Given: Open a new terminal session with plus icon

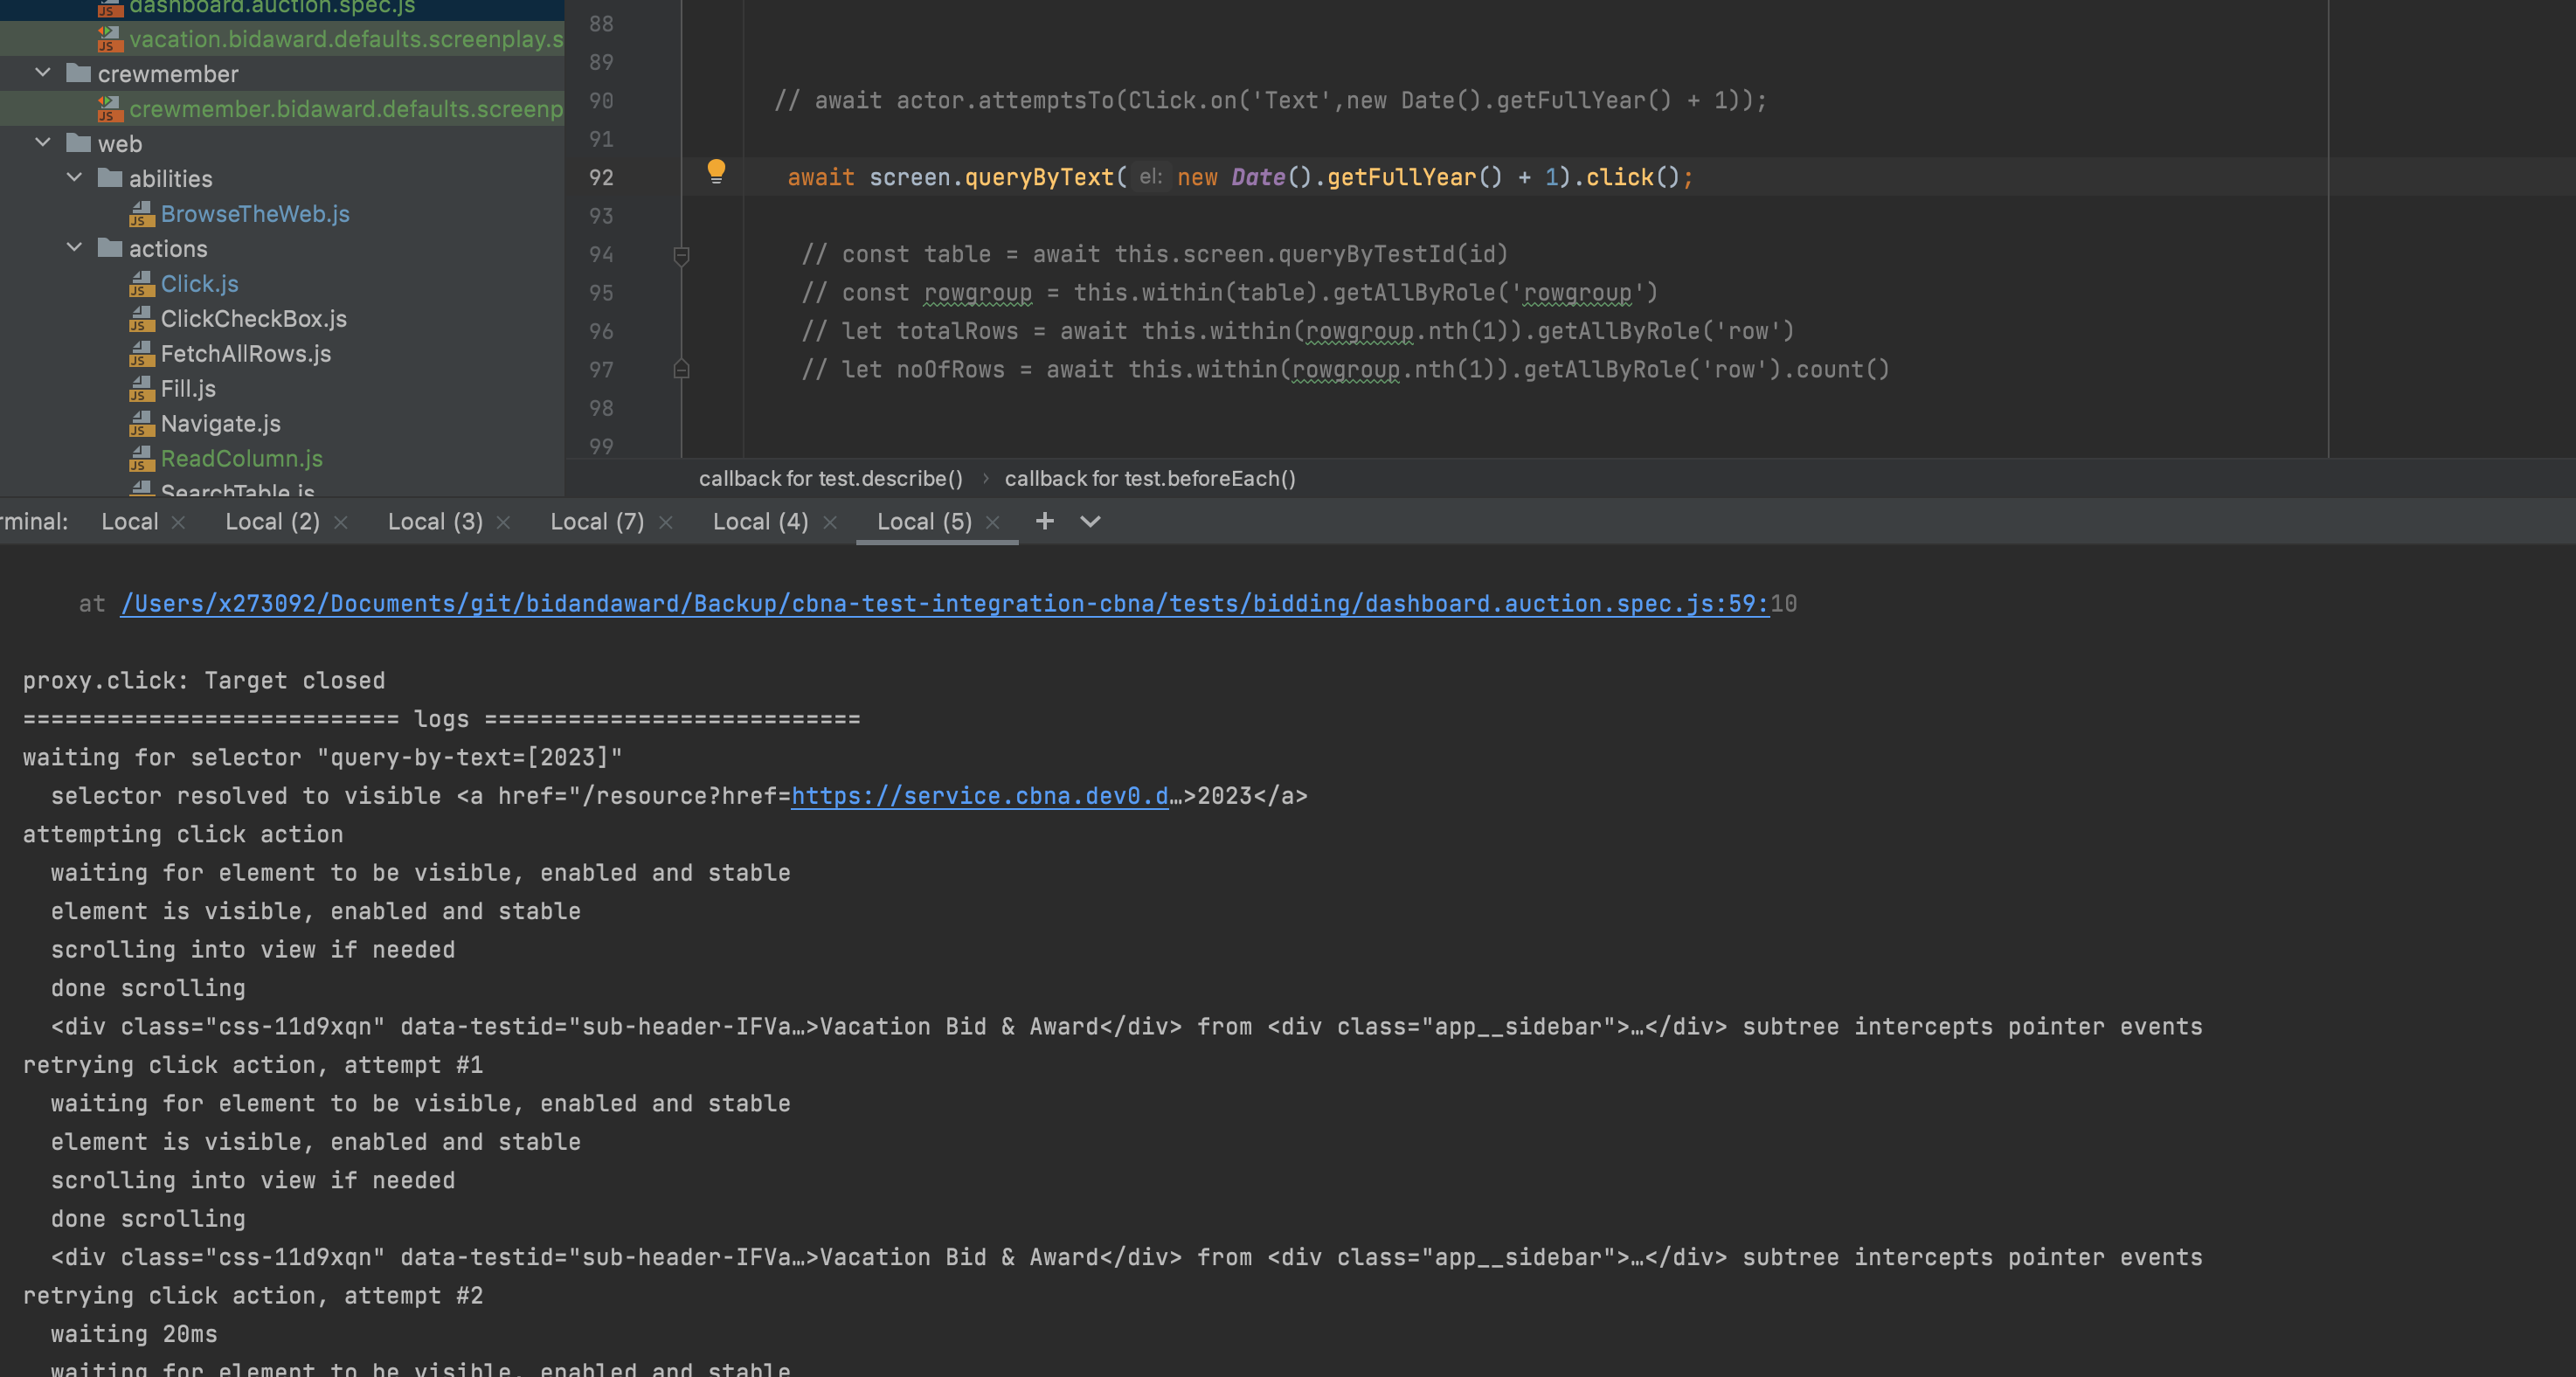Looking at the screenshot, I should pyautogui.click(x=1044, y=521).
